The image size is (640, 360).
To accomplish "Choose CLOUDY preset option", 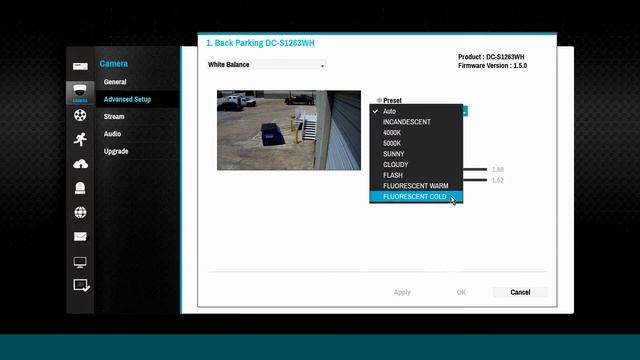I will pyautogui.click(x=416, y=164).
